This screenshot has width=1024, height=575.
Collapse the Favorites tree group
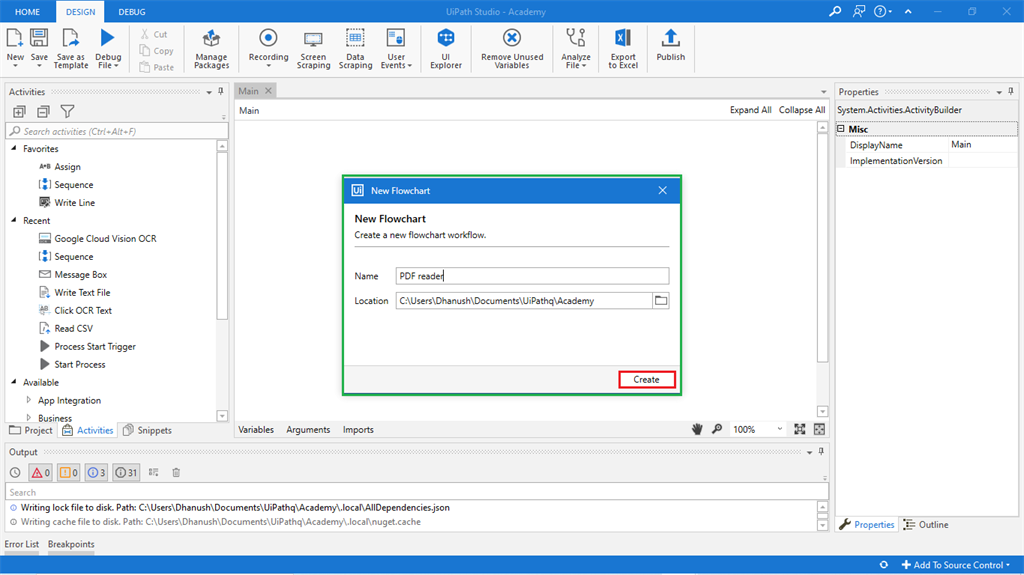14,148
